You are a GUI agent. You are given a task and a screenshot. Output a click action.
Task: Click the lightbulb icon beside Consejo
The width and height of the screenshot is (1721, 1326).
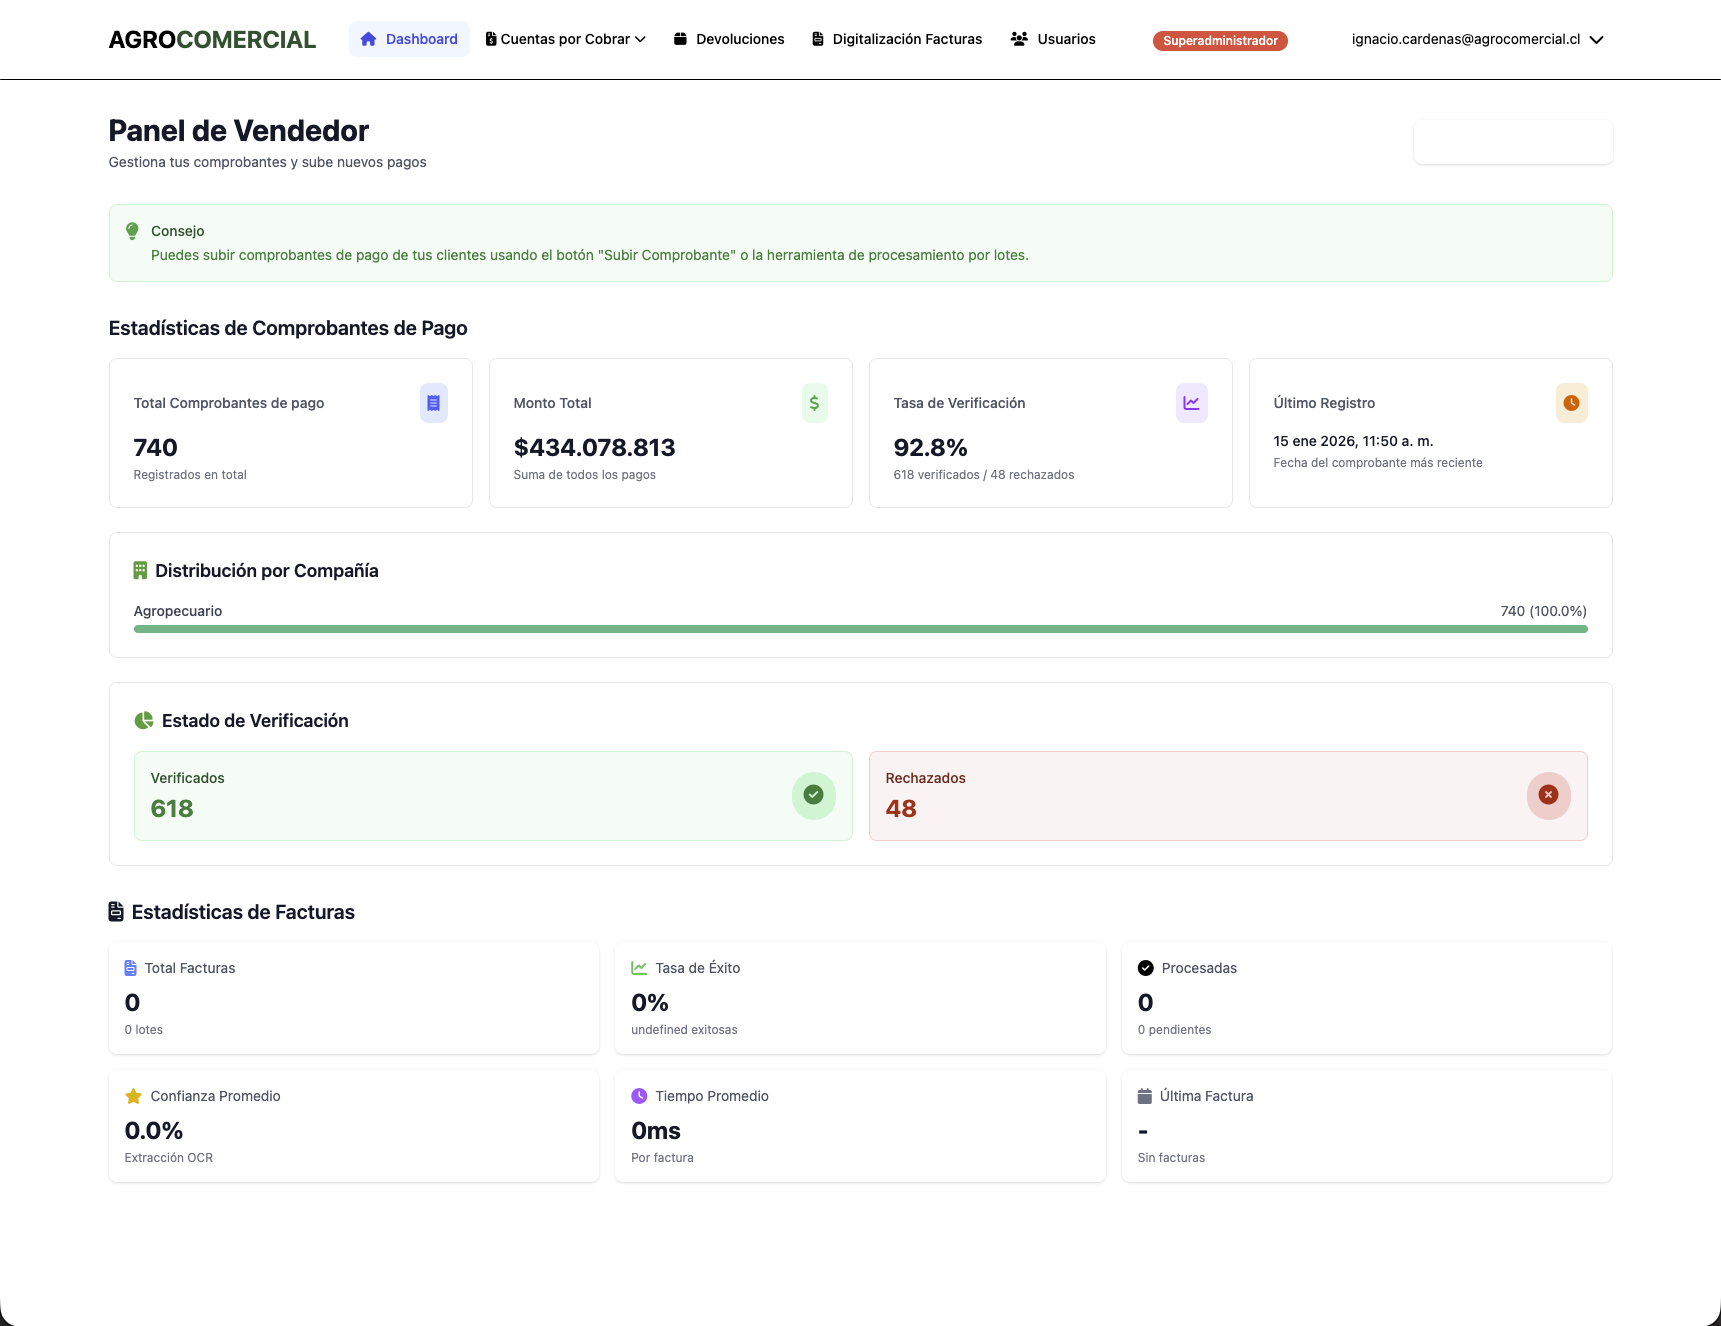click(x=132, y=231)
